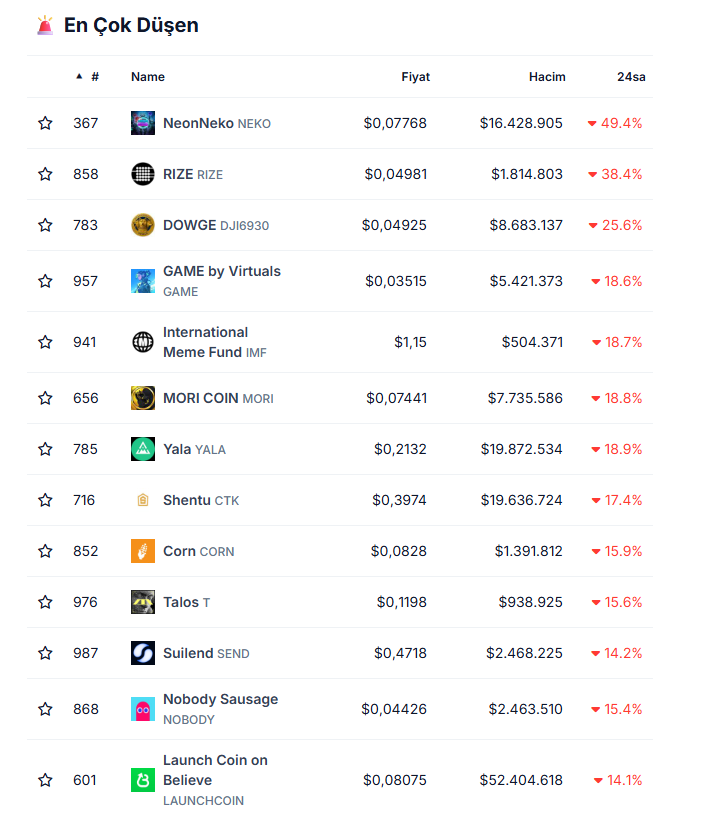The width and height of the screenshot is (702, 820).
Task: Click the RIZE coin logo icon
Action: [143, 174]
